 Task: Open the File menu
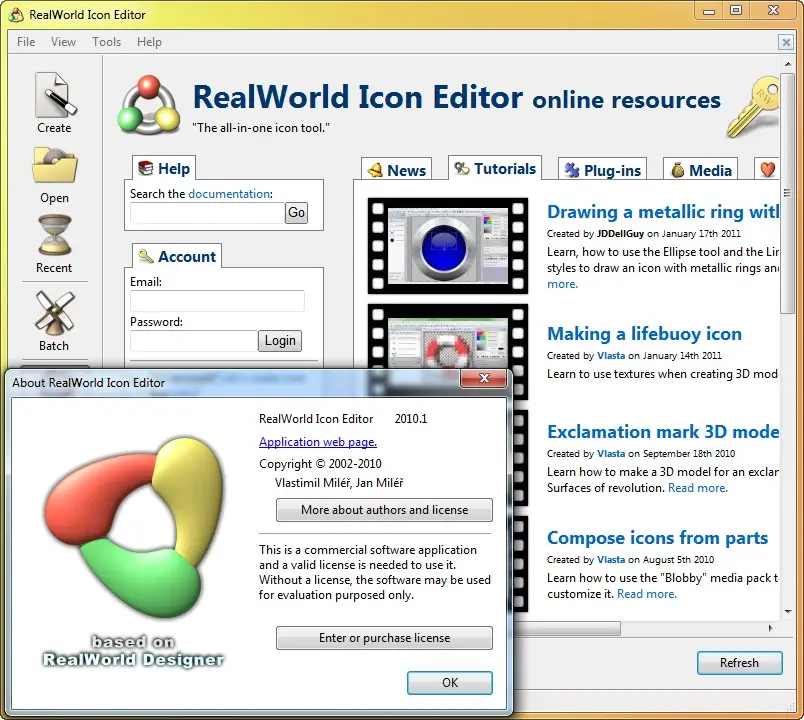point(26,42)
